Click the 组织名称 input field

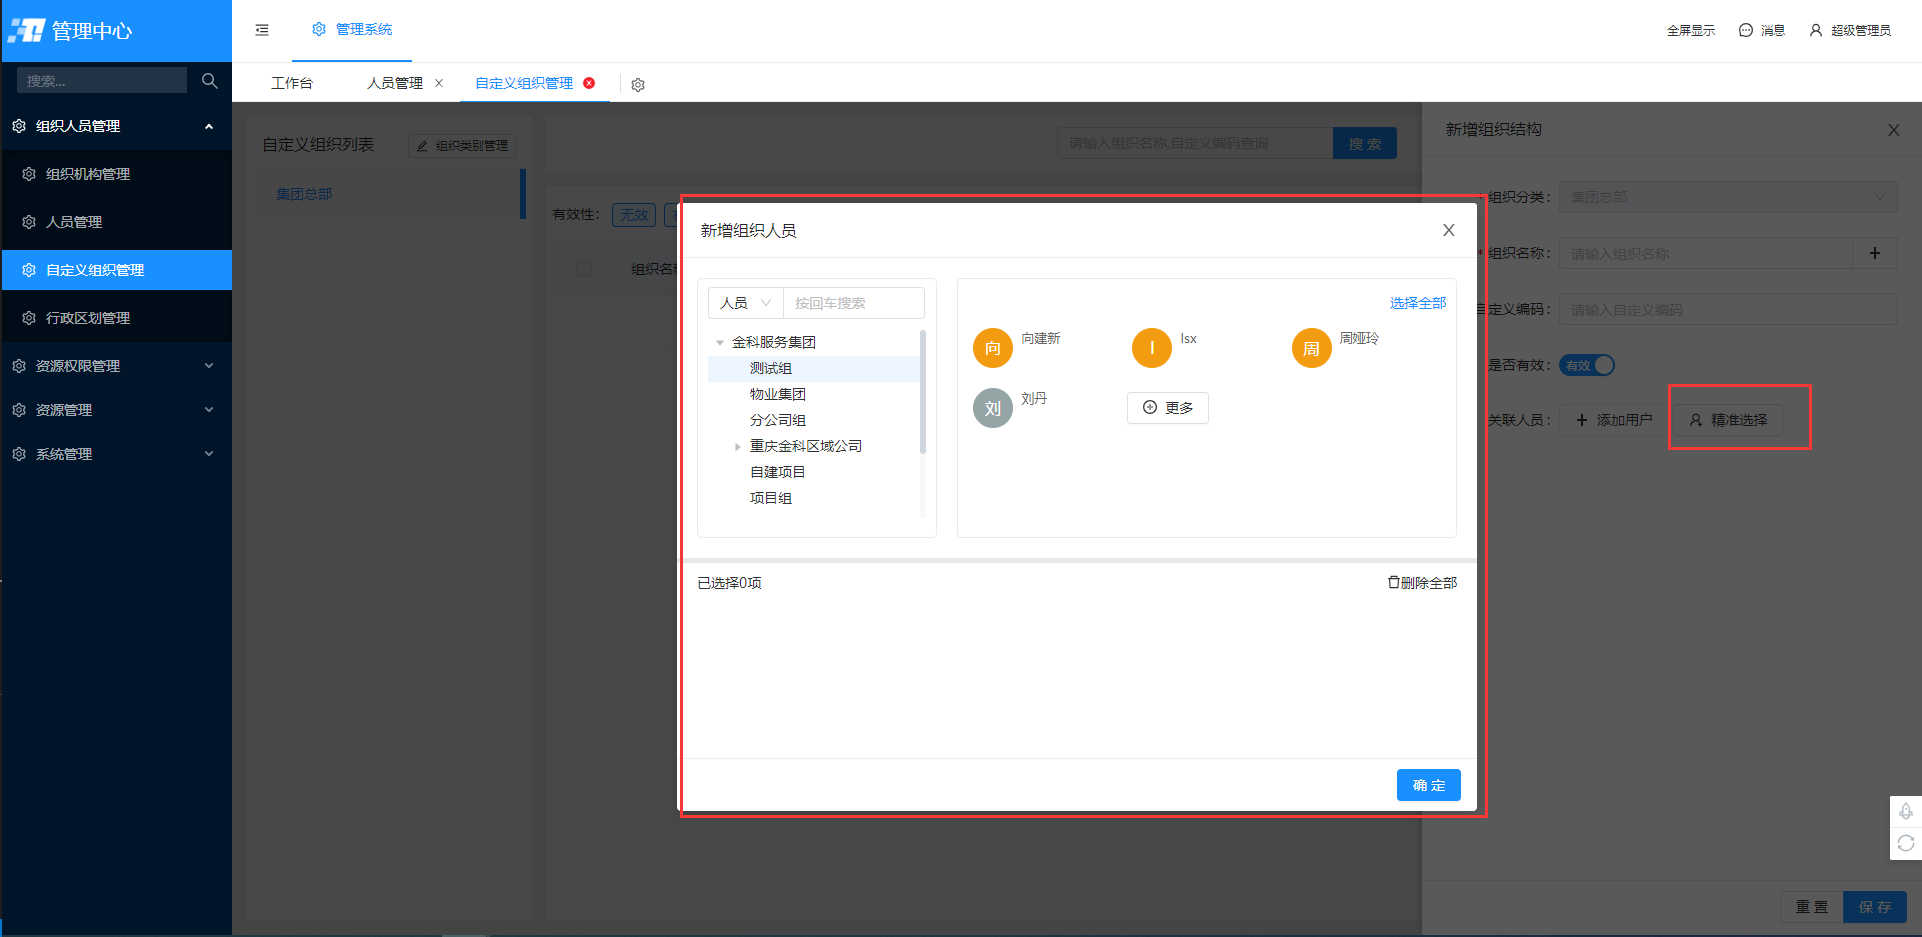point(1707,253)
